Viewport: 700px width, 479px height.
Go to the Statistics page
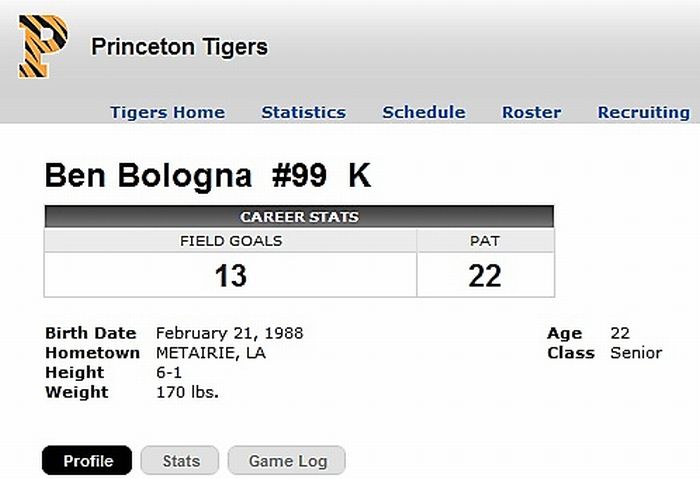click(303, 112)
